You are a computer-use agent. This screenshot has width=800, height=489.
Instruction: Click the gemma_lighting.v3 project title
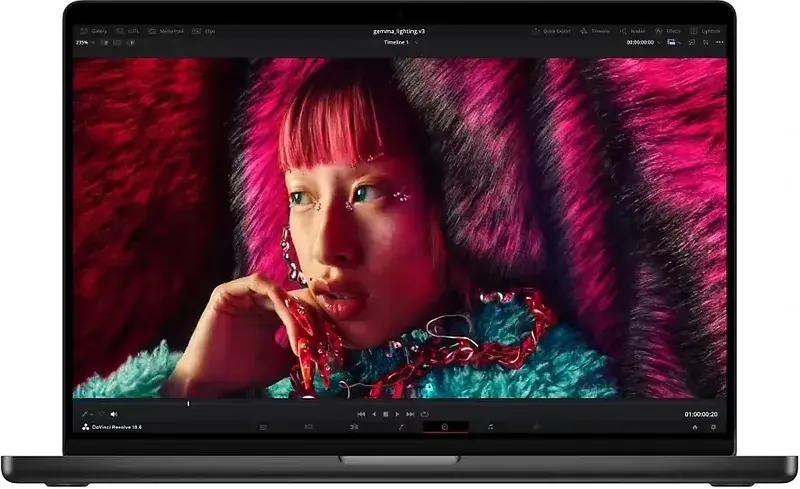pyautogui.click(x=399, y=31)
